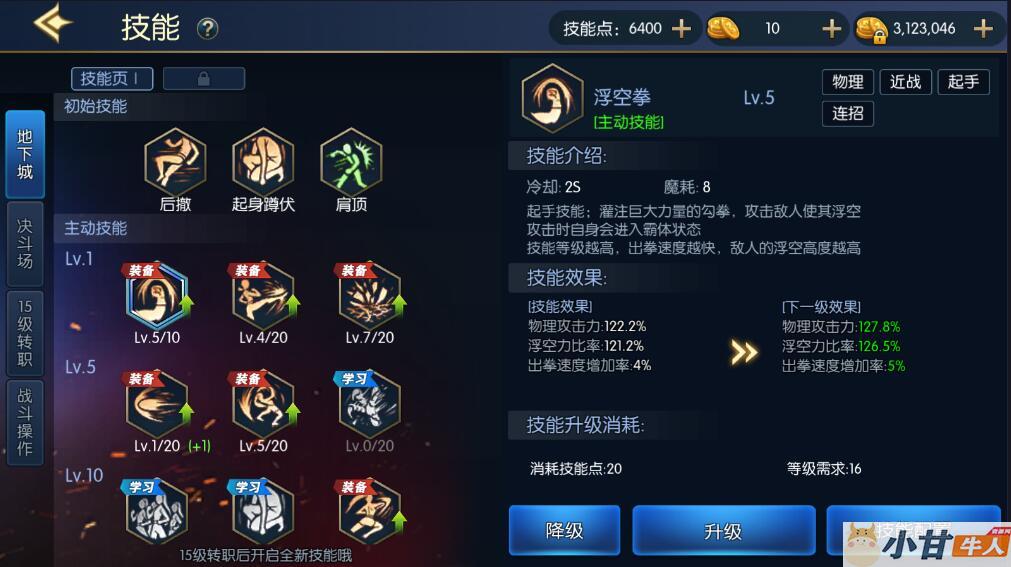1011x567 pixels.
Task: Select the green 肩顶 skill icon
Action: pyautogui.click(x=351, y=161)
